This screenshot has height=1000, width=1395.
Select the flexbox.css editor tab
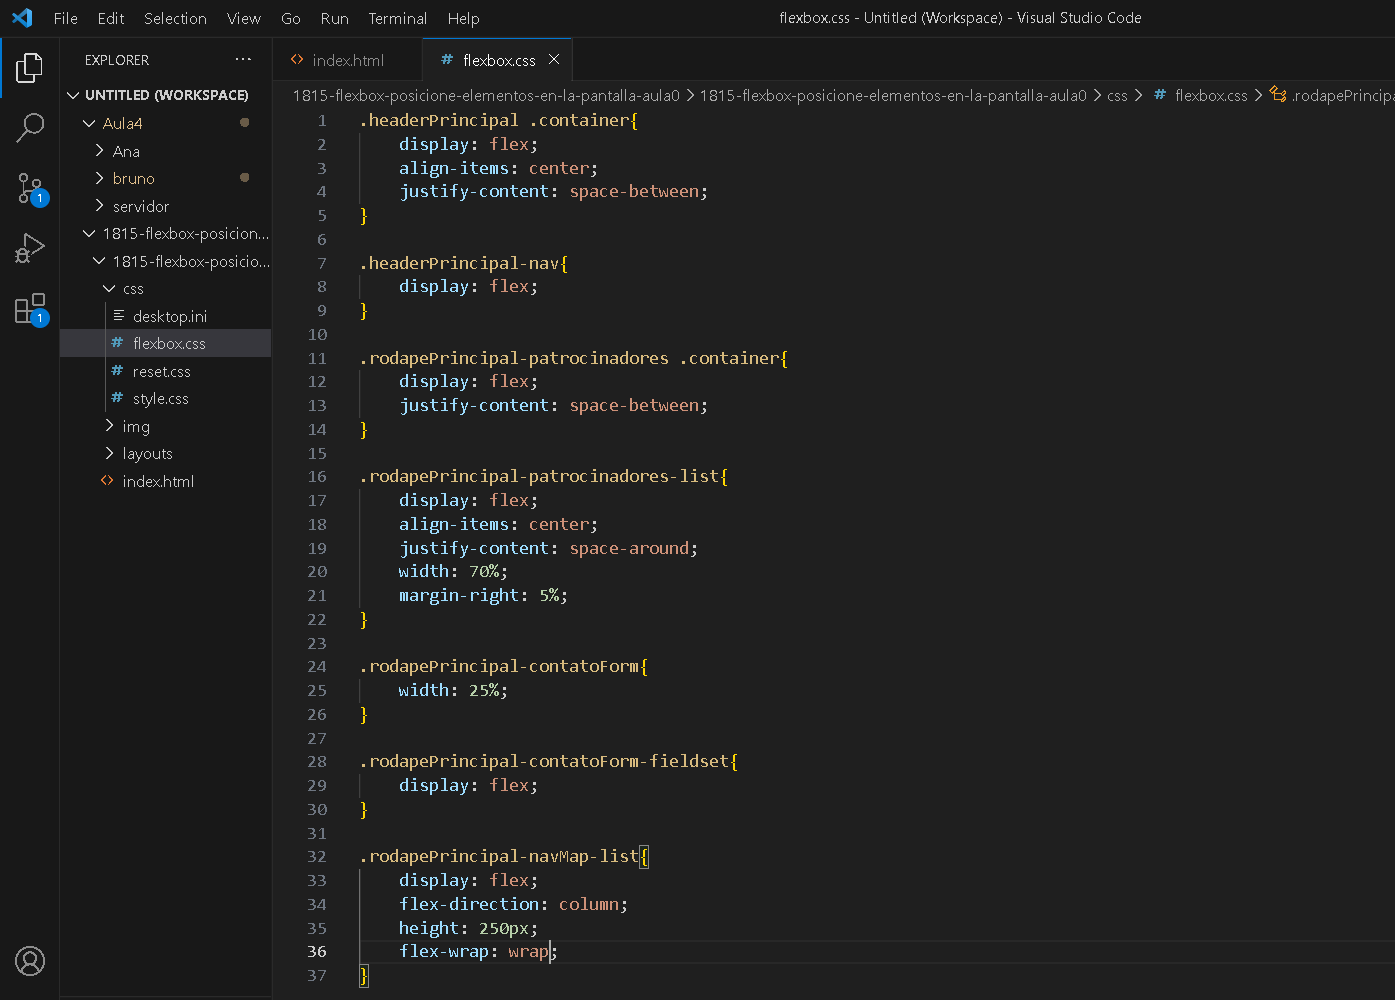click(497, 60)
